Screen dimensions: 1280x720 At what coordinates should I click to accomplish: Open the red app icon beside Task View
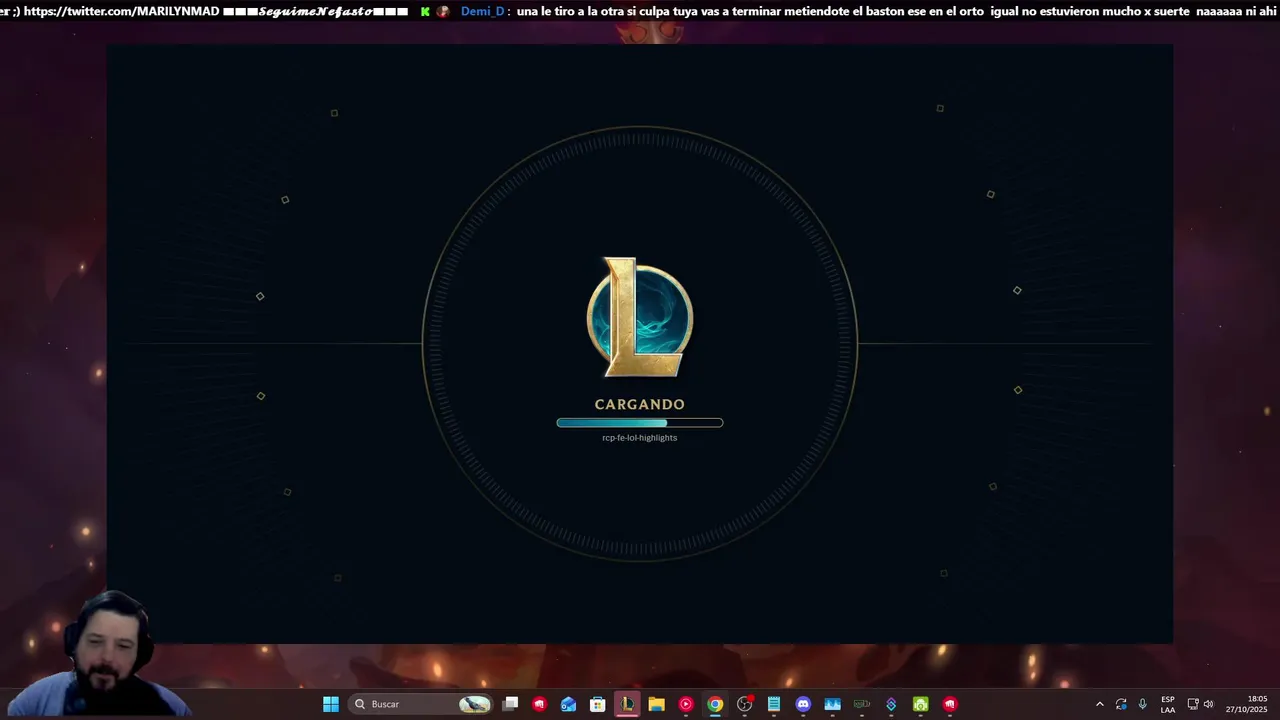(540, 704)
